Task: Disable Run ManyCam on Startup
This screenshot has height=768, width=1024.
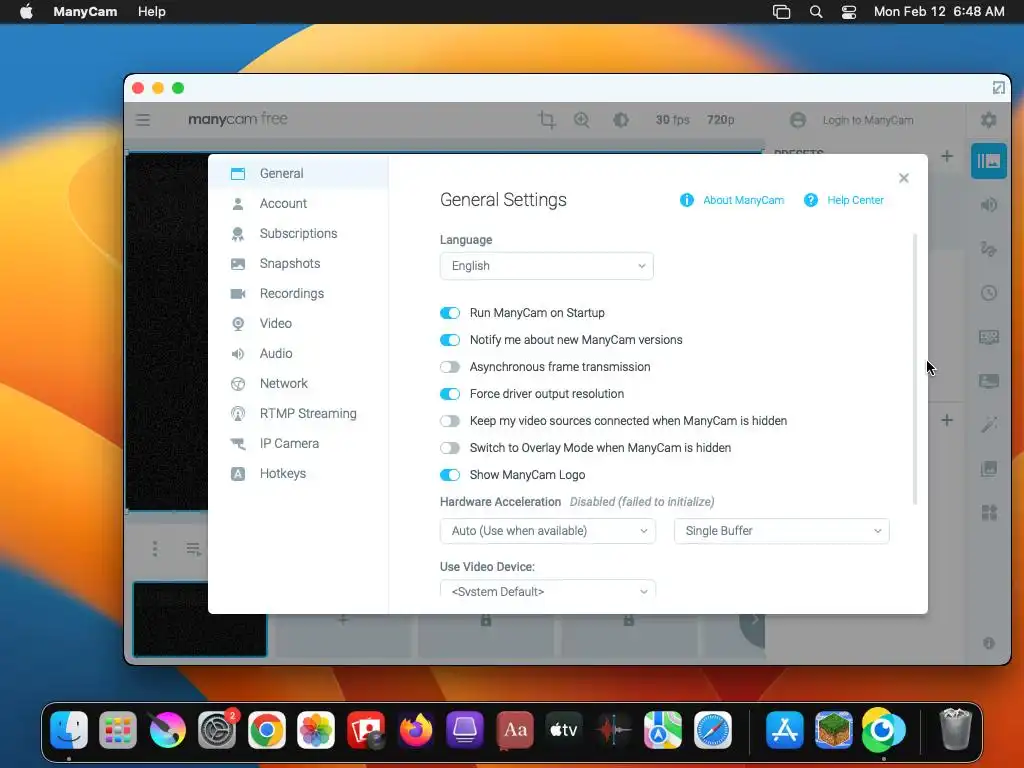Action: 449,313
